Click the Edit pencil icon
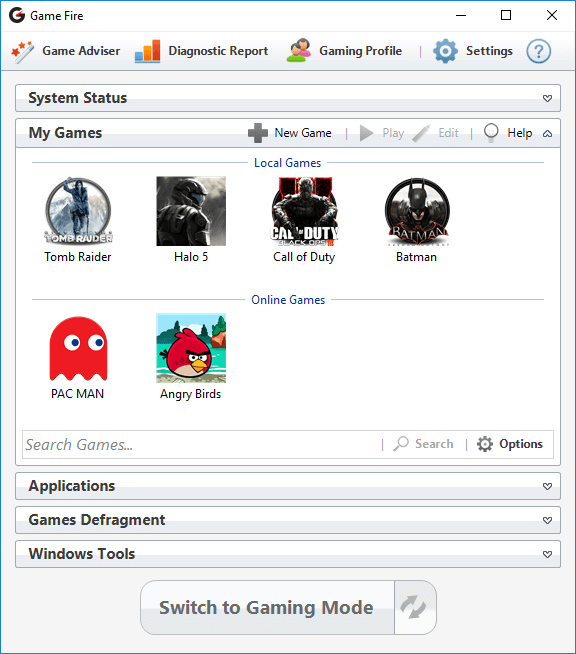 click(421, 133)
